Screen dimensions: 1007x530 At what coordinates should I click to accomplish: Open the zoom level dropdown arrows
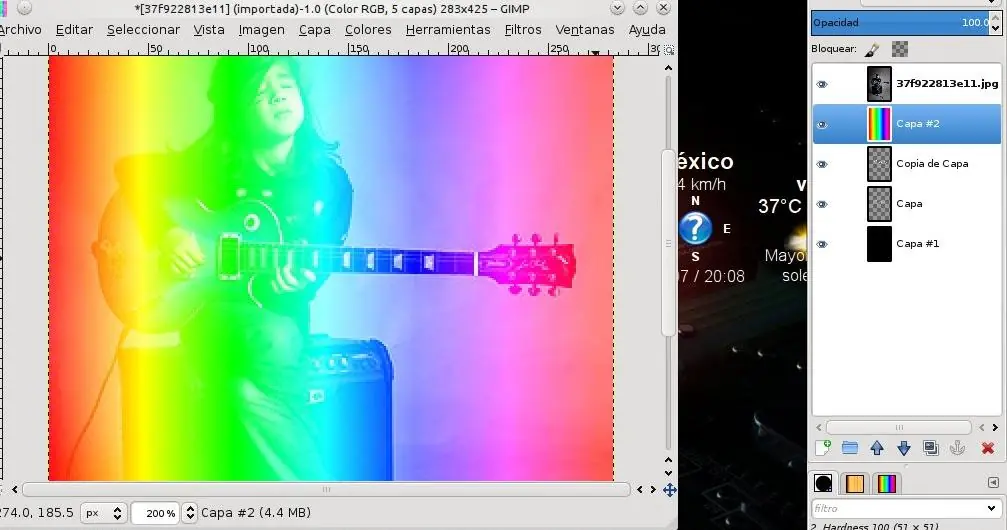[189, 513]
